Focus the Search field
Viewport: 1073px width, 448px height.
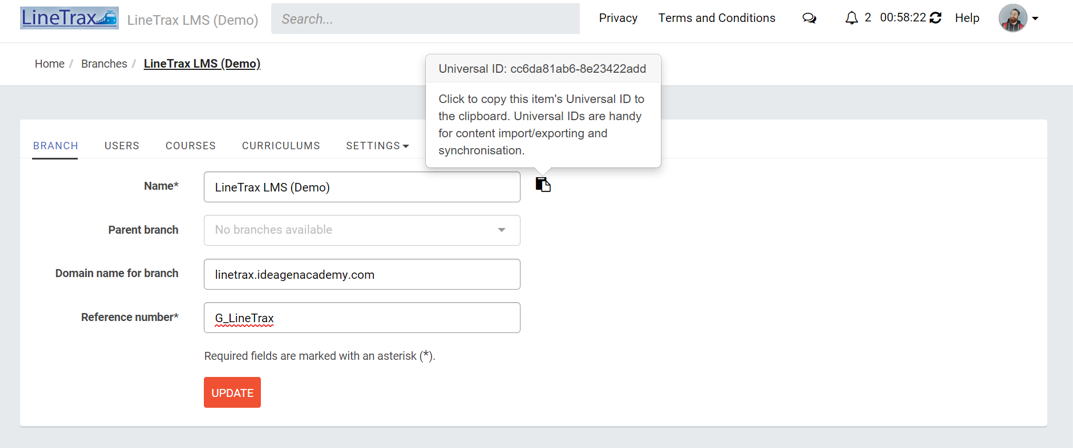pyautogui.click(x=425, y=18)
